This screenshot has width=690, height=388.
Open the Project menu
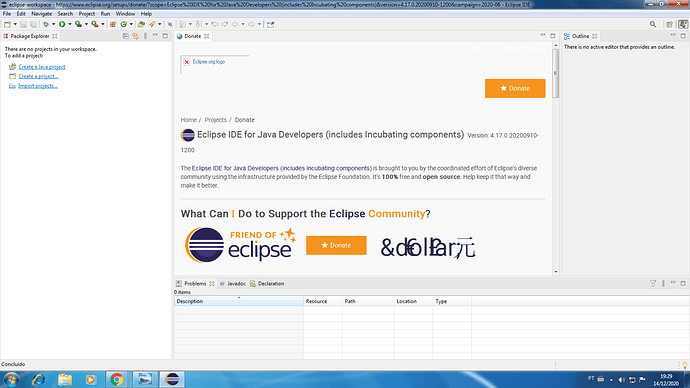pos(87,14)
